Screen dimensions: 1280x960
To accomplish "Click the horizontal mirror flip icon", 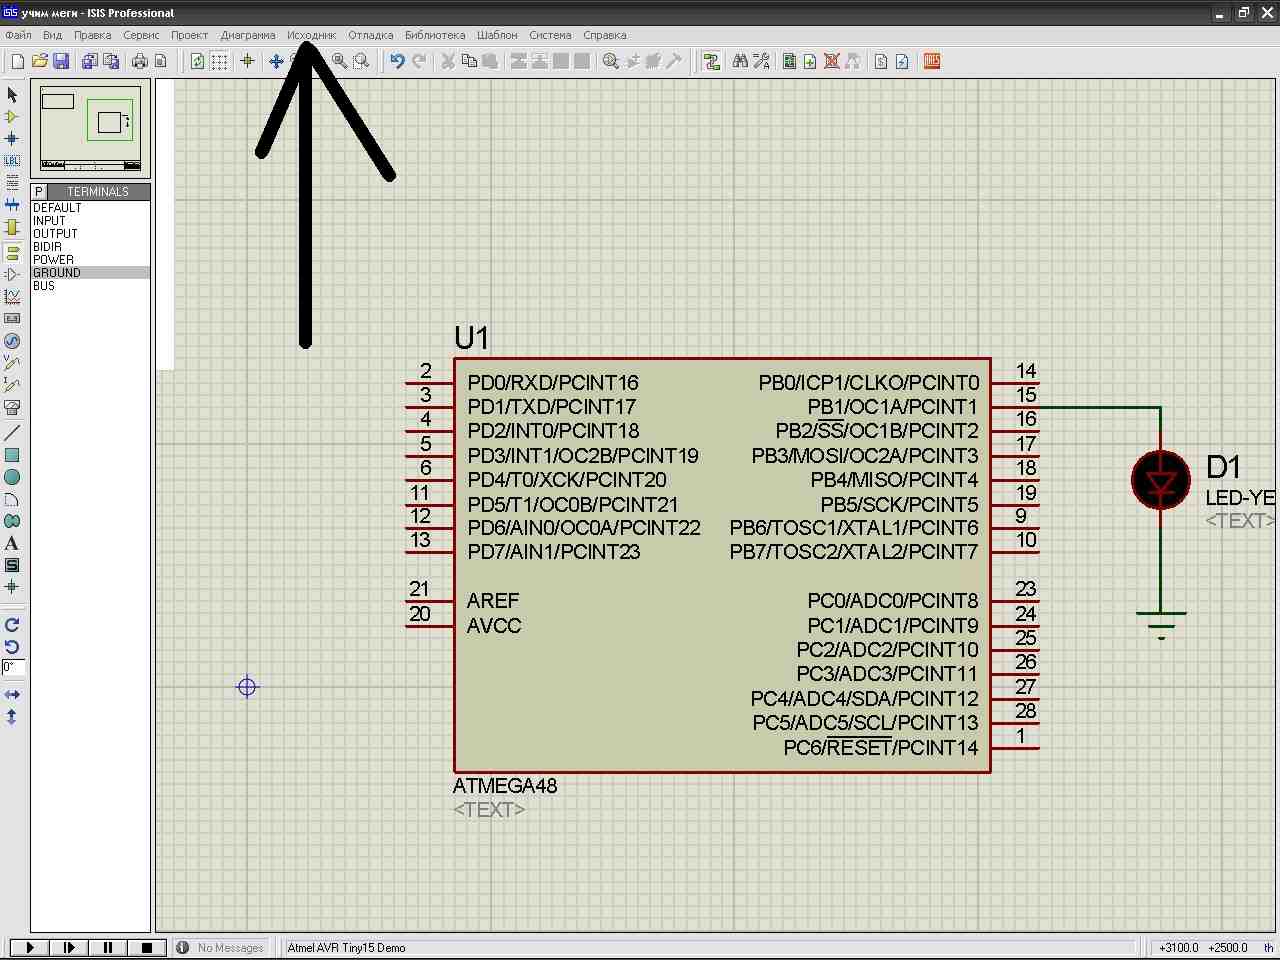I will coord(12,694).
